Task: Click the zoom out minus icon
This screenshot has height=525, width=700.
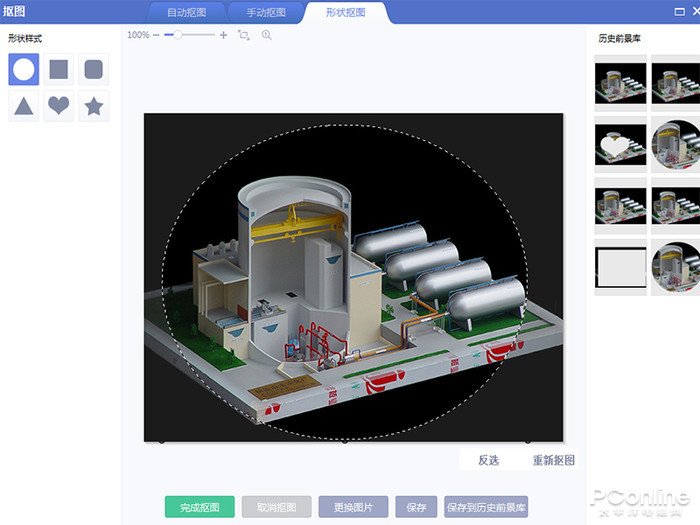Action: (158, 35)
